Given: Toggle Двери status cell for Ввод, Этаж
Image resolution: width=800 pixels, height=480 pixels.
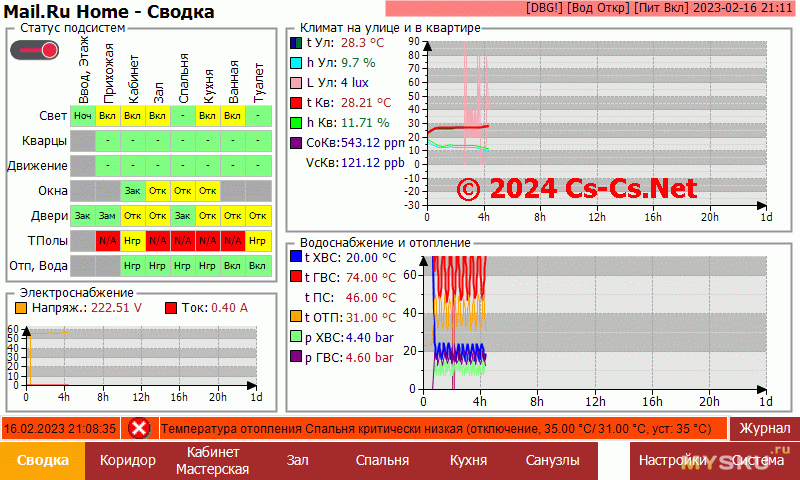Looking at the screenshot, I should [x=83, y=215].
